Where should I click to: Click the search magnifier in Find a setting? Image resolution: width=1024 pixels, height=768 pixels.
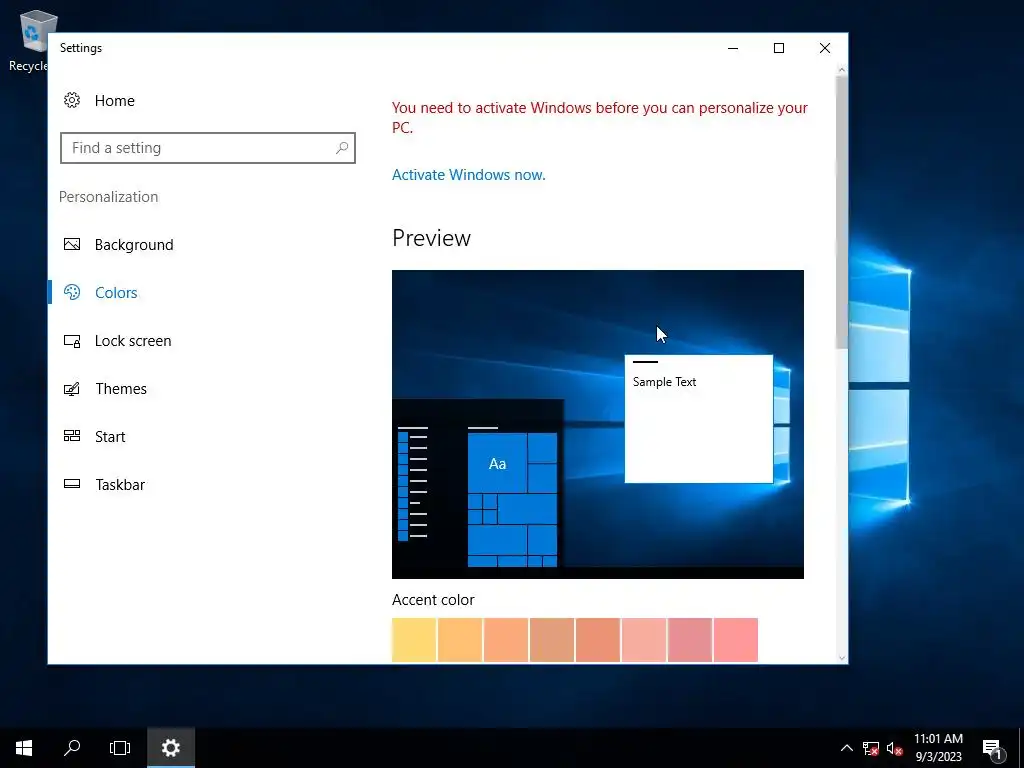click(342, 148)
